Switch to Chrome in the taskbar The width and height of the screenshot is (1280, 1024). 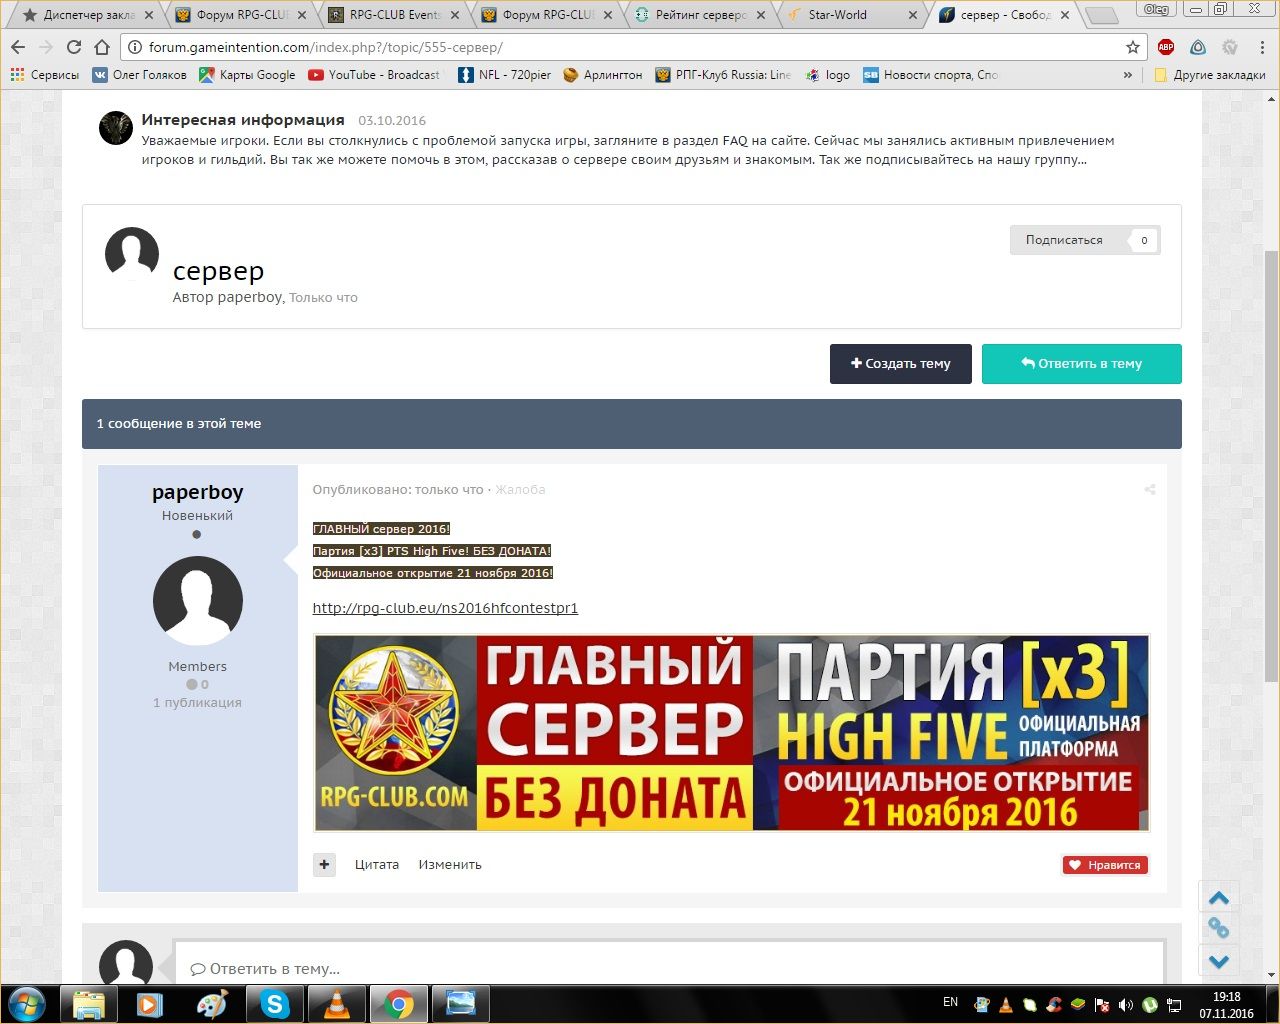click(398, 1003)
